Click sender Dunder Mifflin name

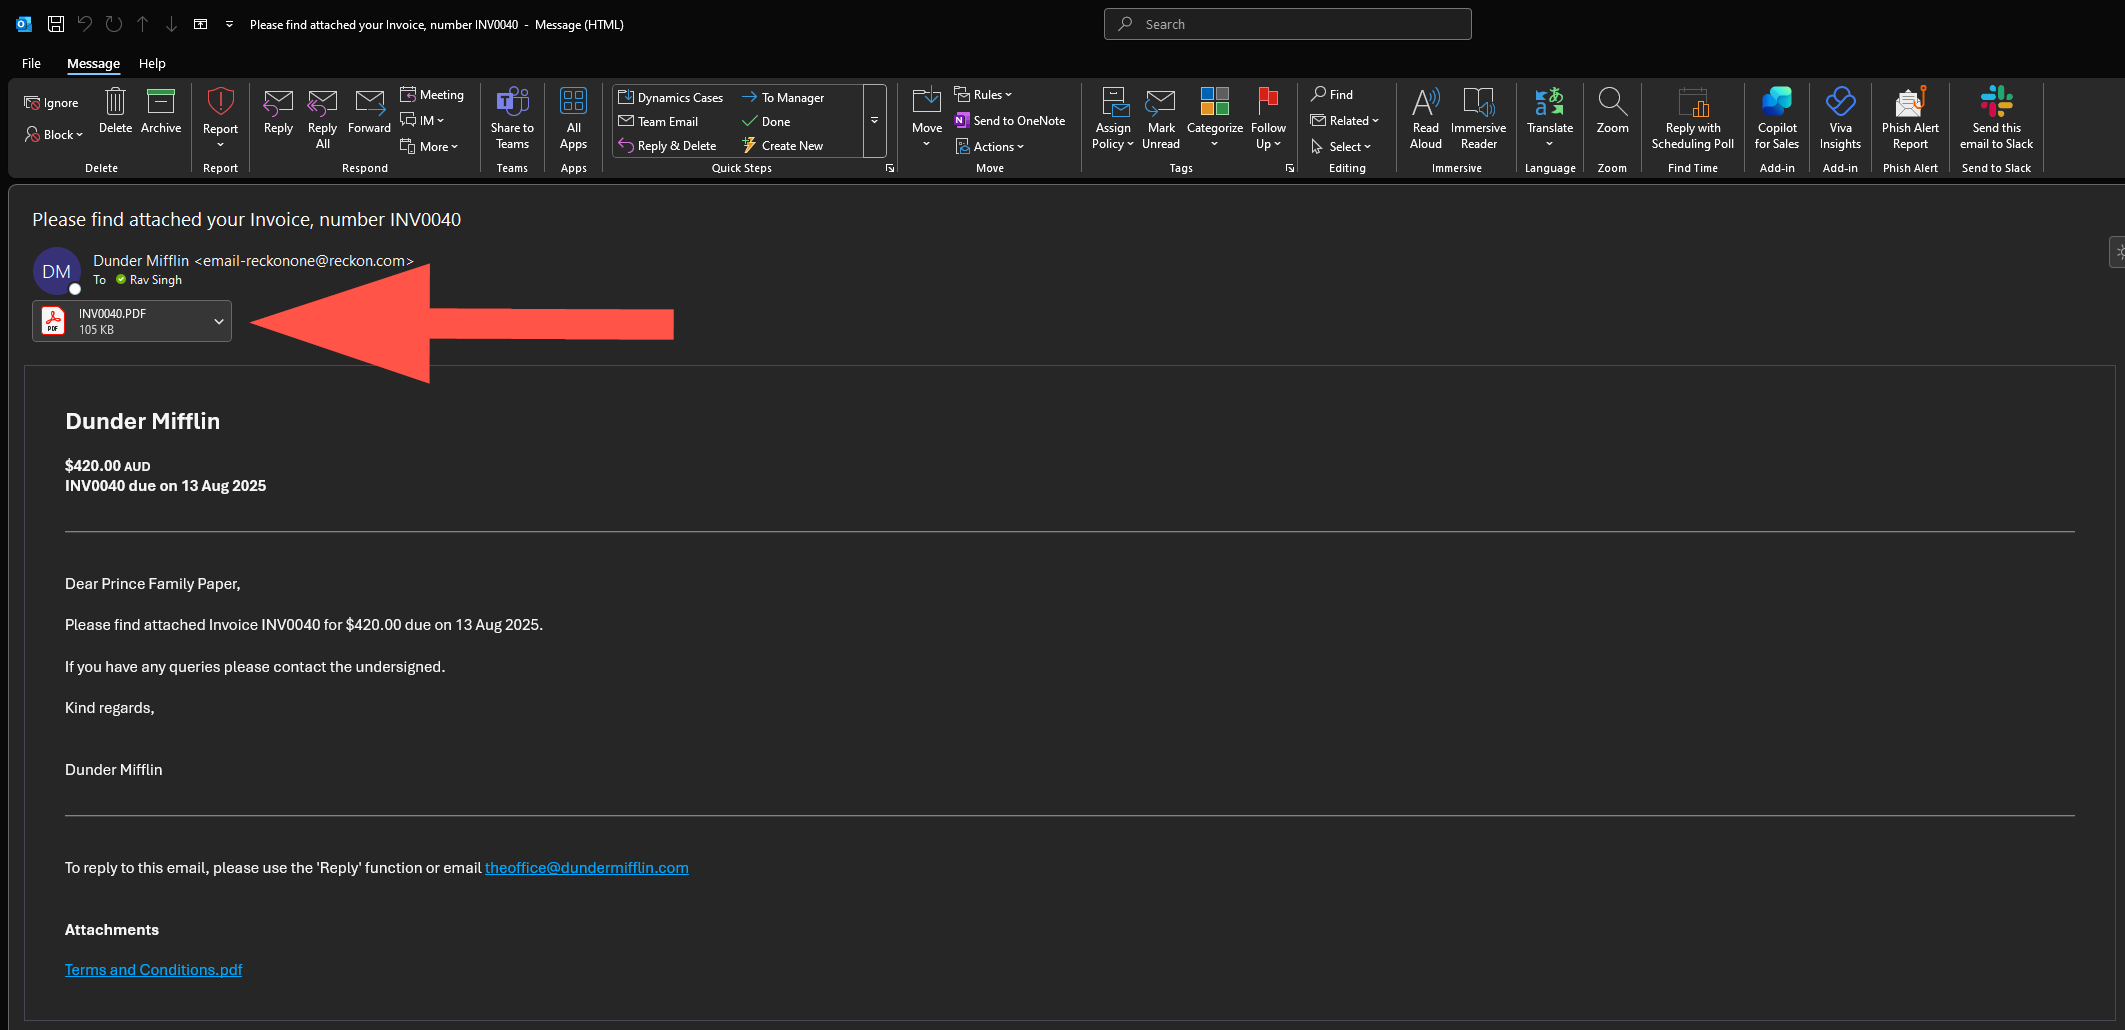coord(141,261)
